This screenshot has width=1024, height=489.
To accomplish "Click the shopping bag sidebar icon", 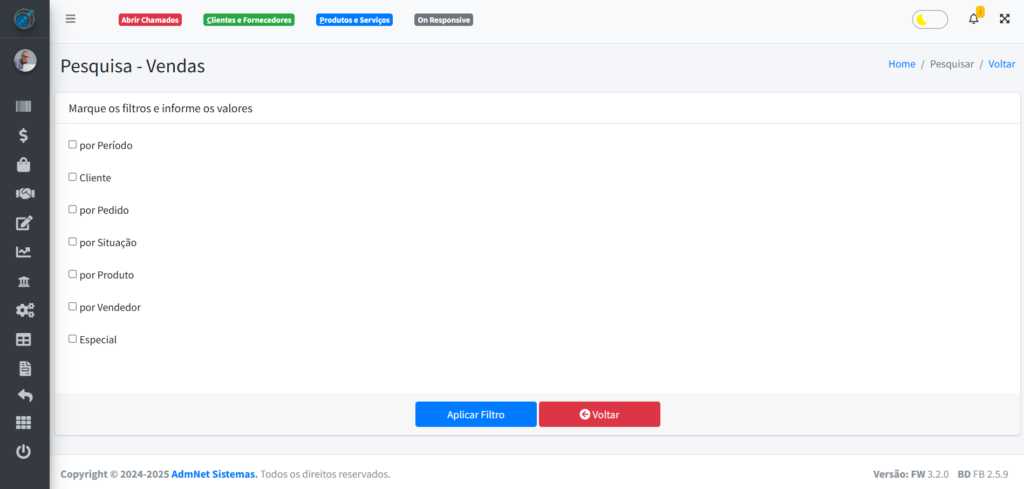I will [24, 164].
